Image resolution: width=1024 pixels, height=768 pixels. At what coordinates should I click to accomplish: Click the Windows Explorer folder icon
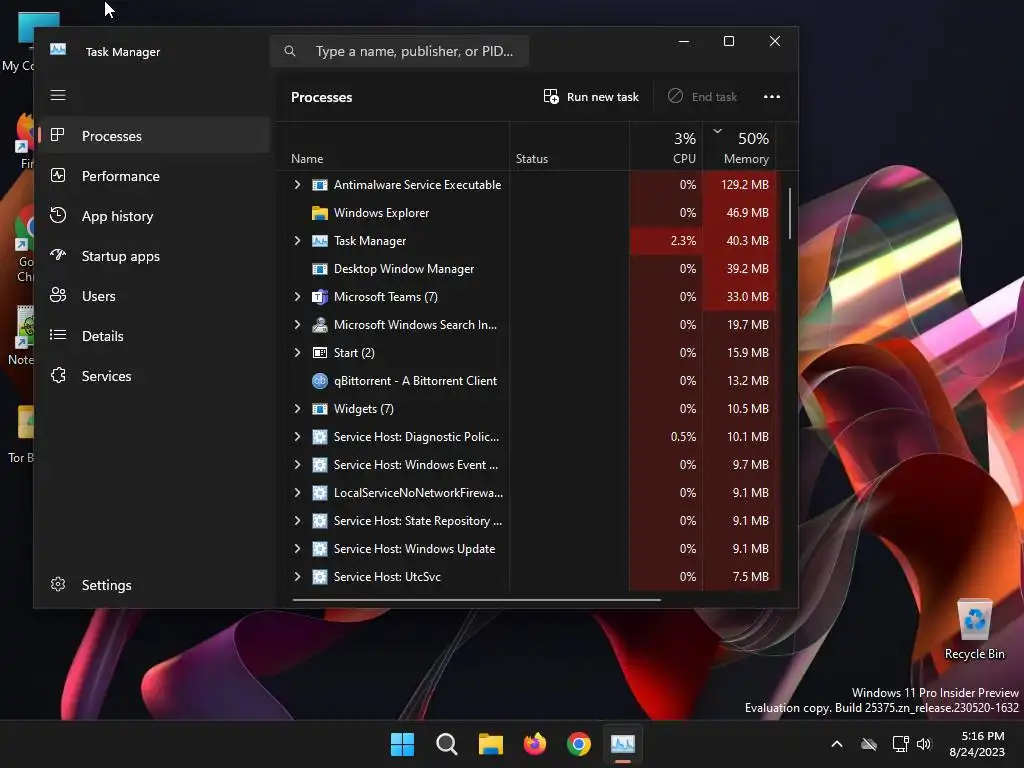pyautogui.click(x=319, y=213)
